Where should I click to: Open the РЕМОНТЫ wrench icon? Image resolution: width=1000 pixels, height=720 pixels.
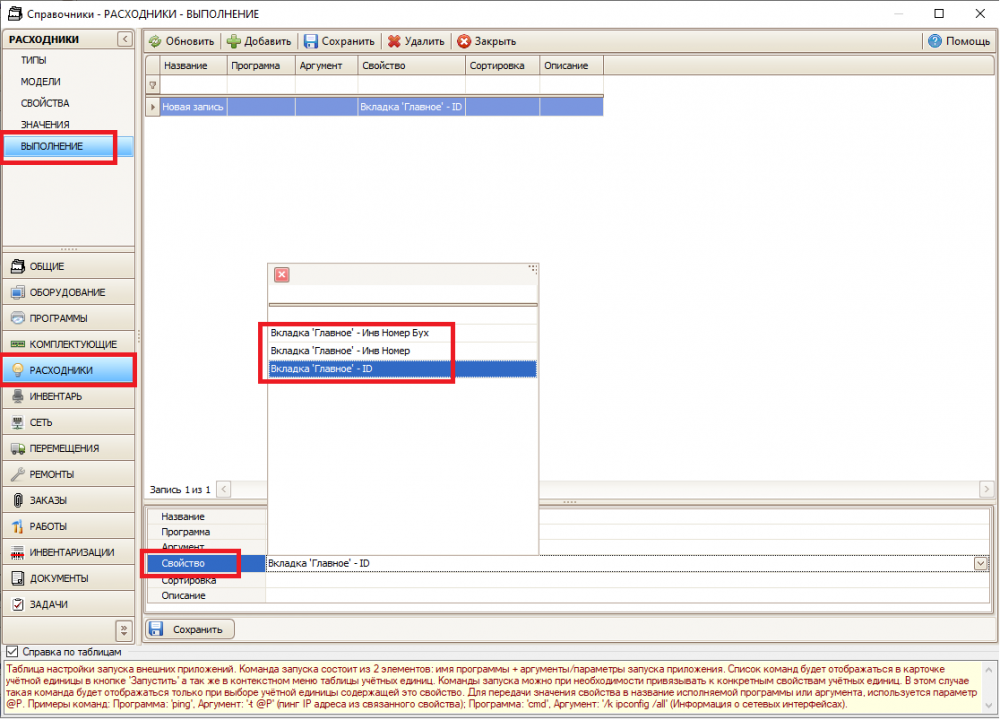click(x=18, y=474)
